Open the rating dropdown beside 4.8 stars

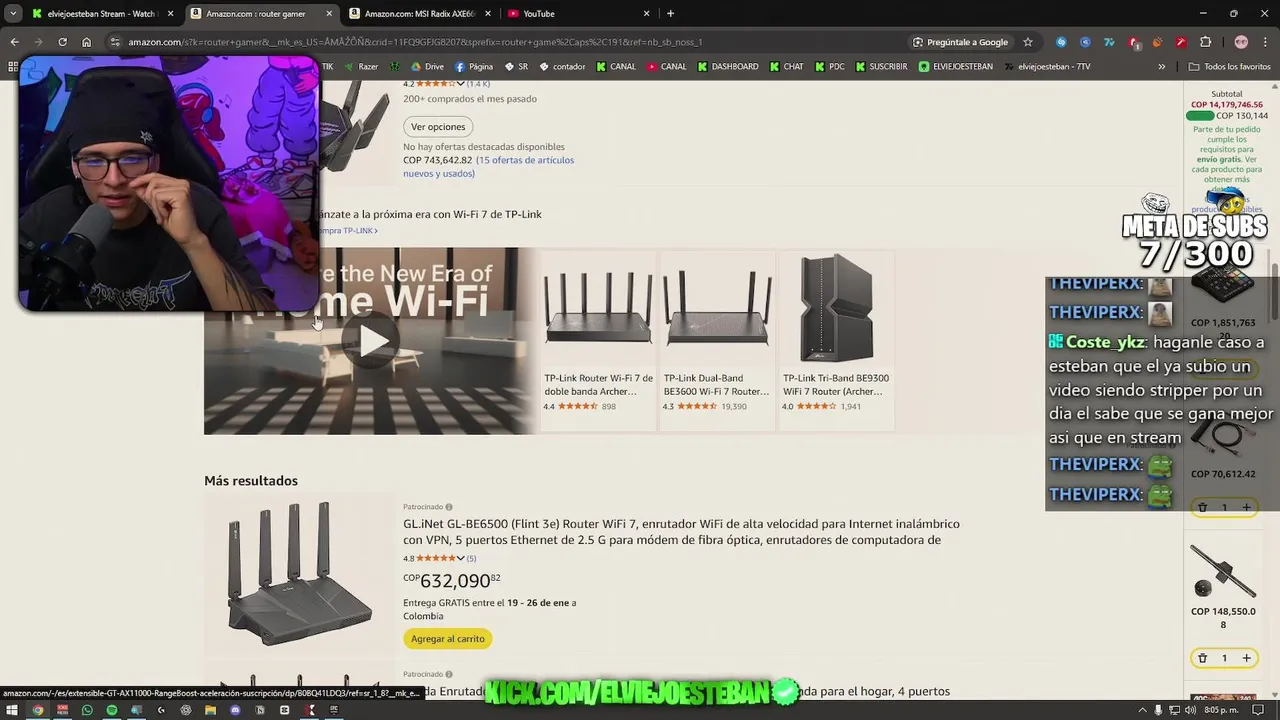[460, 558]
